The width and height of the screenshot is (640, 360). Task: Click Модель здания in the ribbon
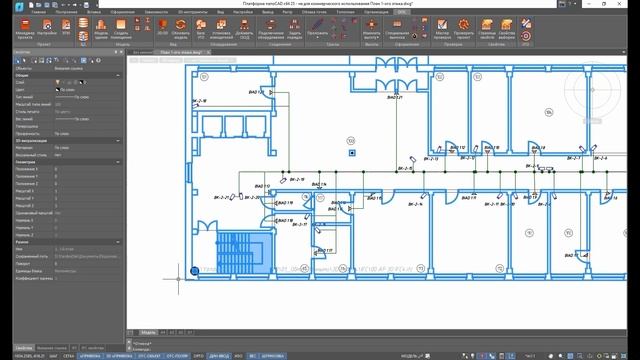[101, 29]
